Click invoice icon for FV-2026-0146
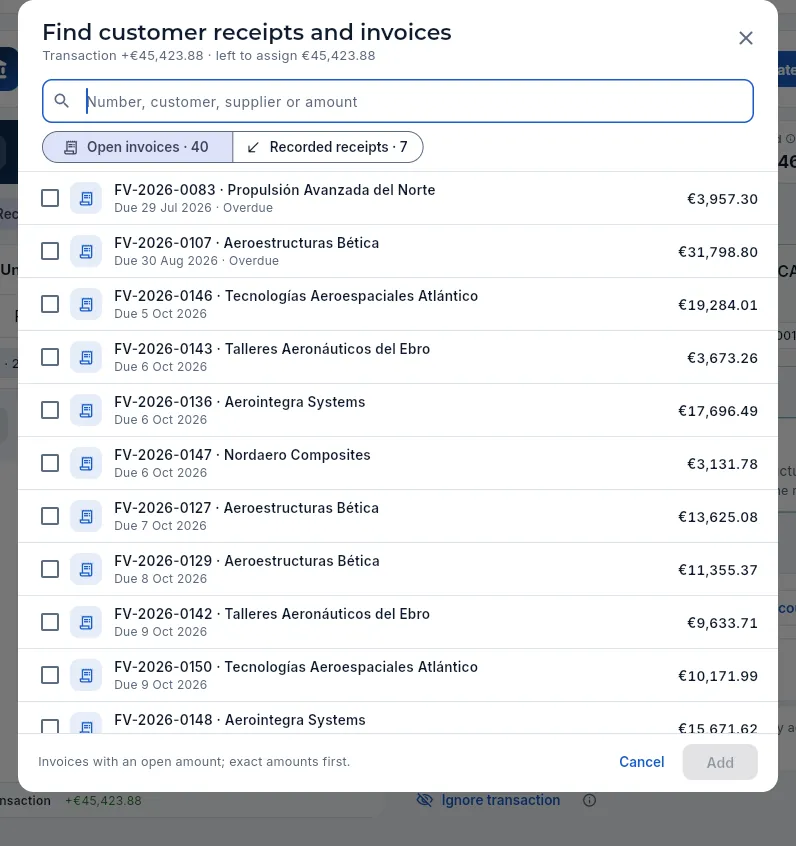This screenshot has width=796, height=846. click(x=86, y=304)
